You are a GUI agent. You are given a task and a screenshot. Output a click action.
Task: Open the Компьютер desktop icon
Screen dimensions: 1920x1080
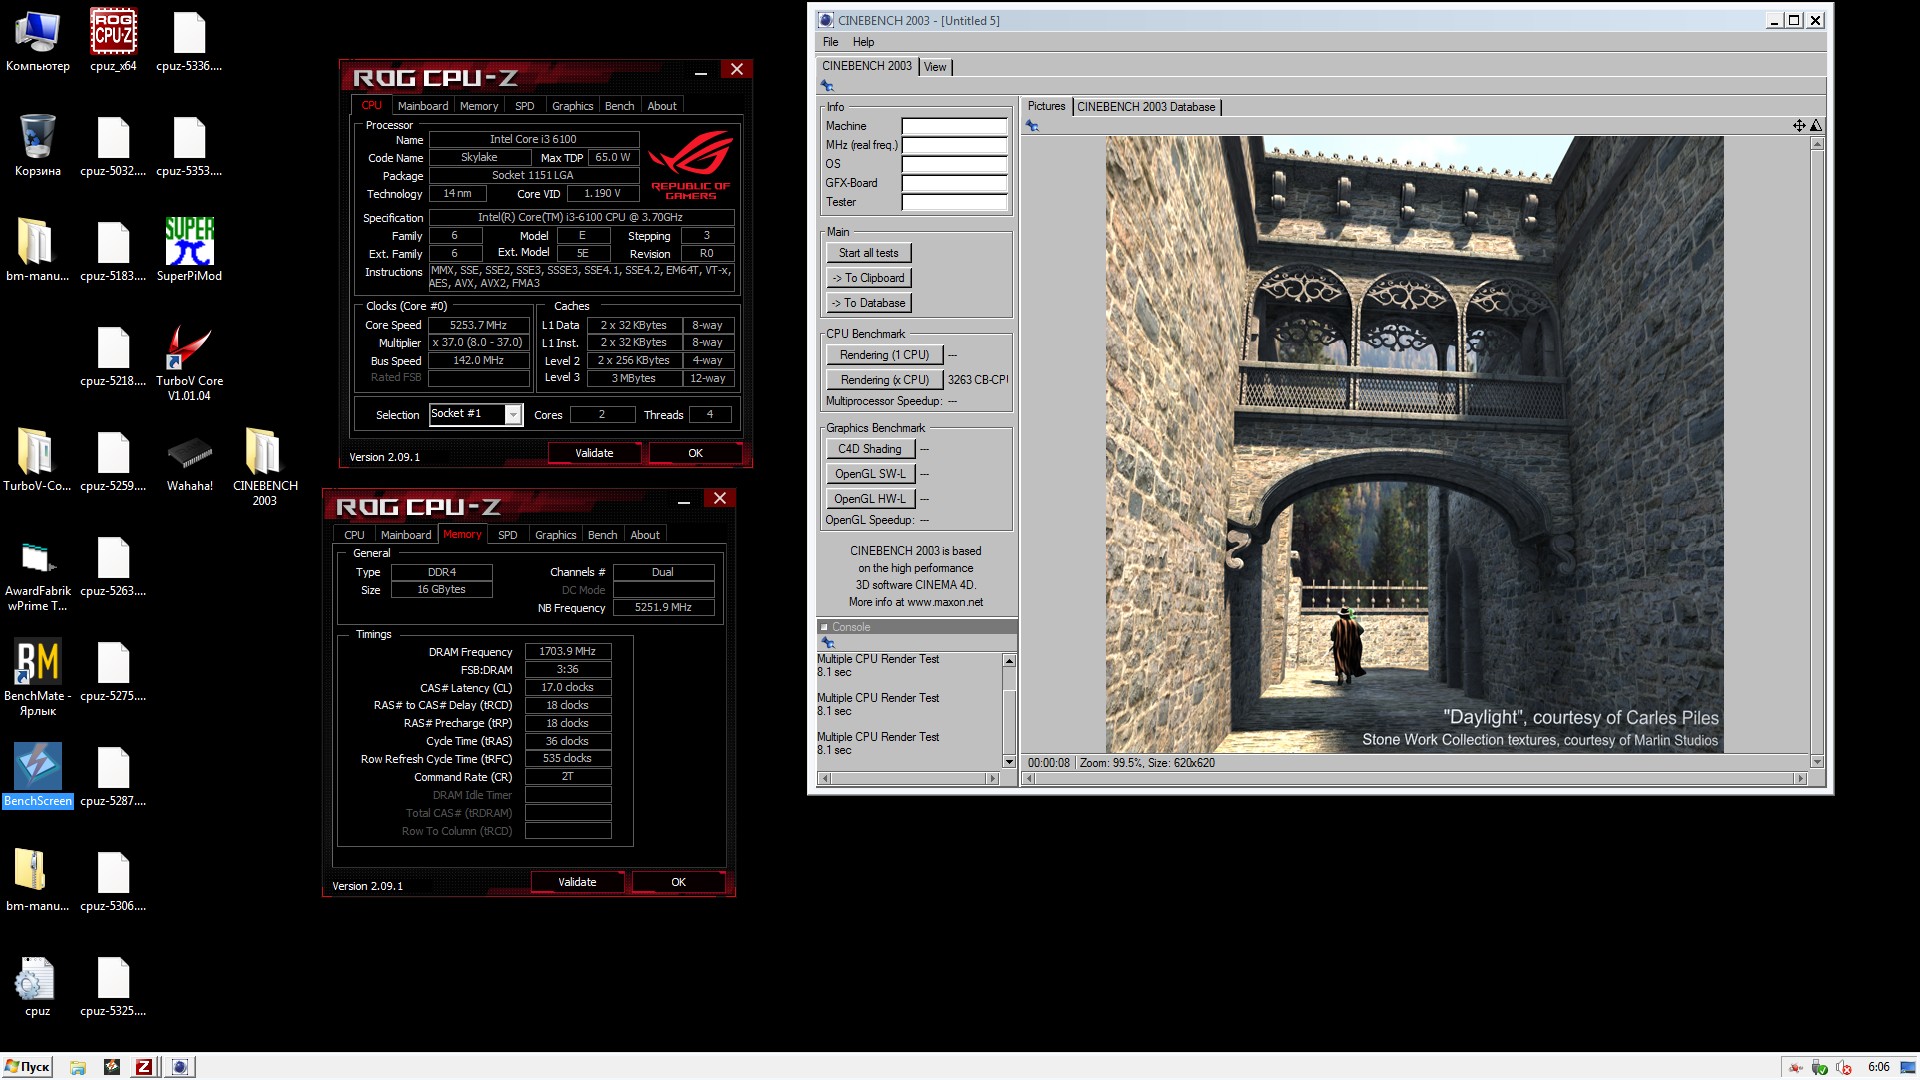pos(37,40)
